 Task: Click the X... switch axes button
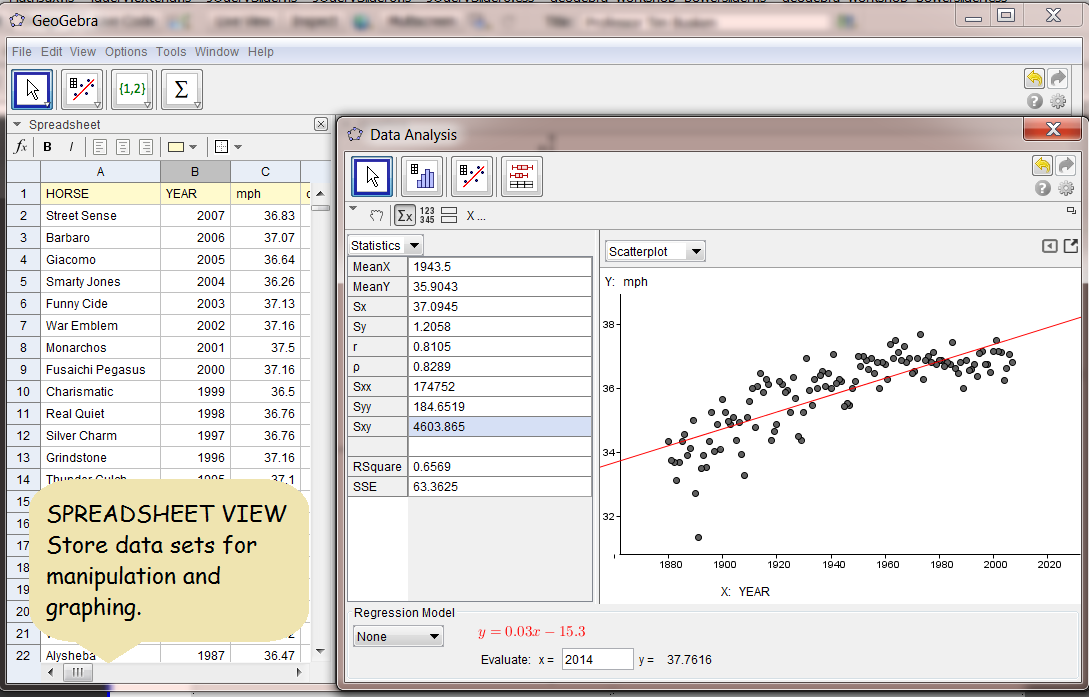[x=476, y=215]
